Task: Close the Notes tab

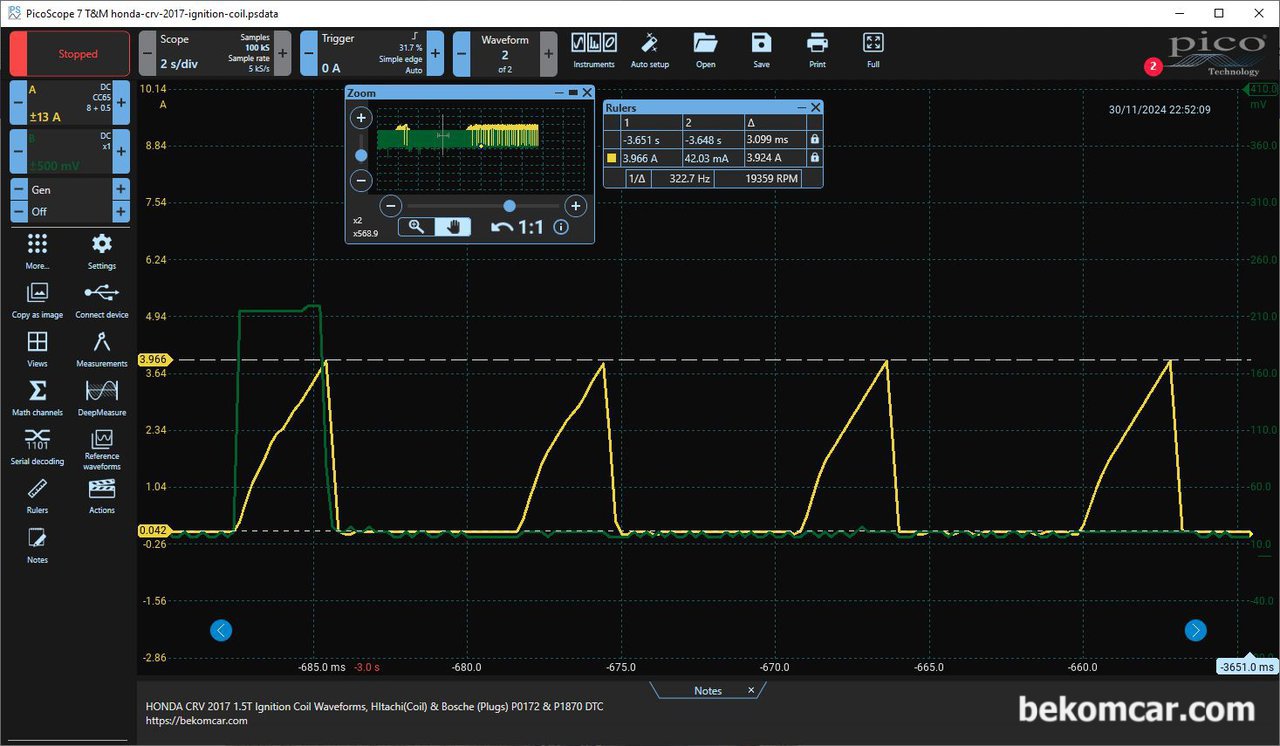Action: [x=751, y=691]
